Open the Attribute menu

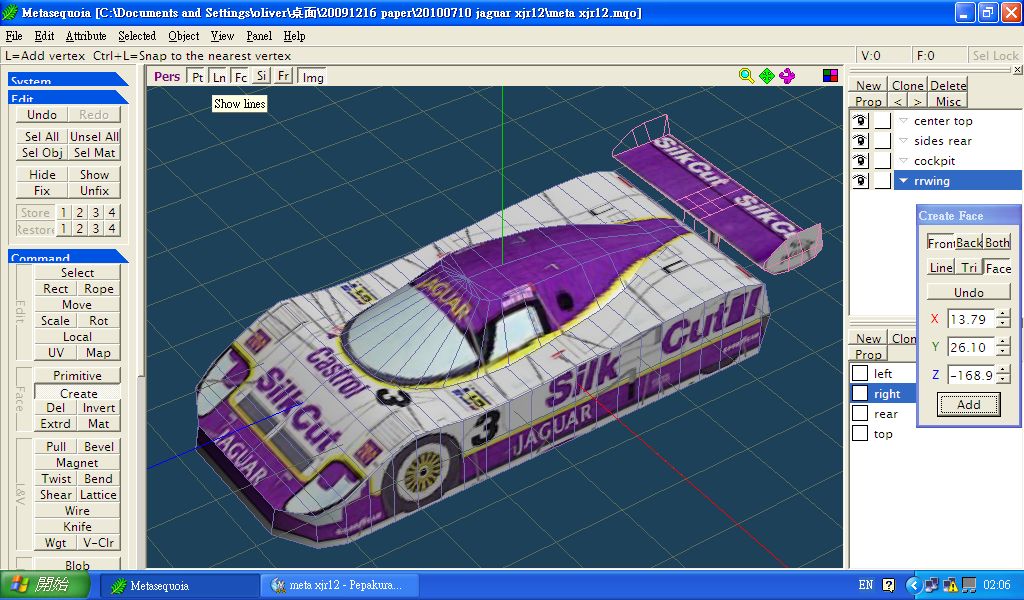[x=86, y=36]
